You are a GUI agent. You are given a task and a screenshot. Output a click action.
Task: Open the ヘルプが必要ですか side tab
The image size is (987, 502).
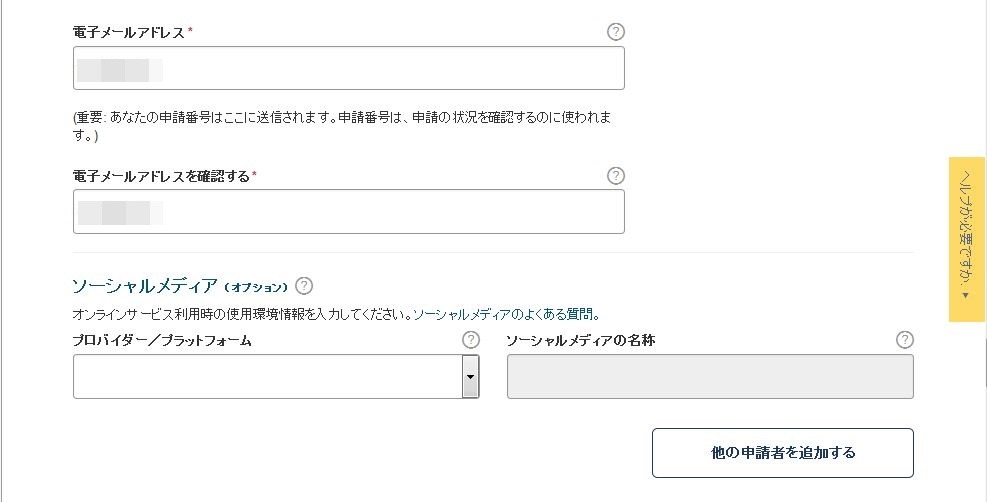966,239
